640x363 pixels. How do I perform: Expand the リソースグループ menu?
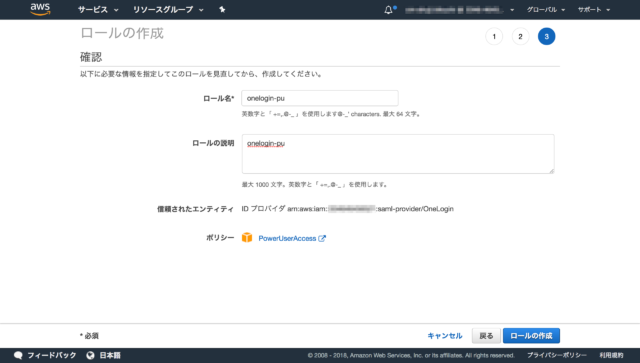click(x=168, y=9)
